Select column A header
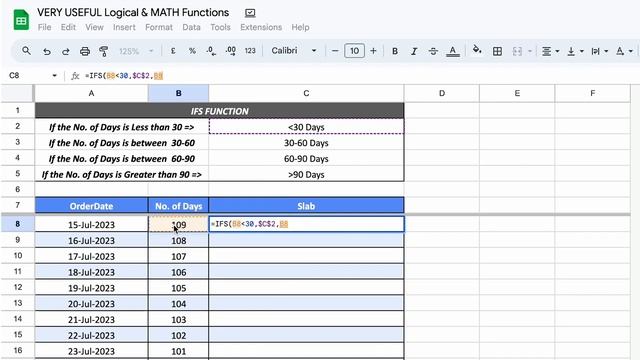This screenshot has width=640, height=360. tap(91, 93)
